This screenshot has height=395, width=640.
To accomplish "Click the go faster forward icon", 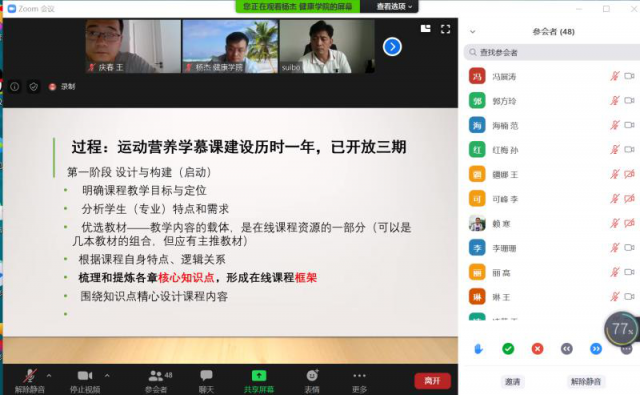I will 596,349.
